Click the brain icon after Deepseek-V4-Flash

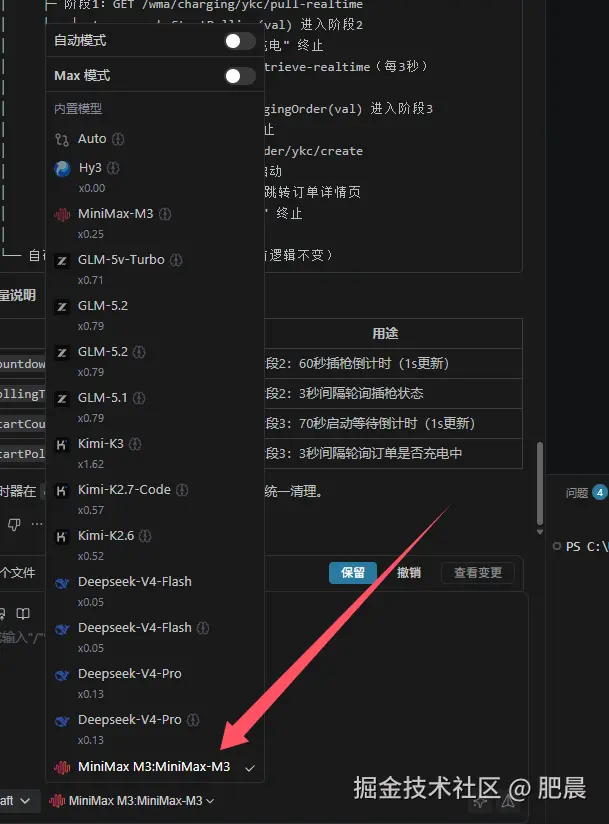[203, 627]
